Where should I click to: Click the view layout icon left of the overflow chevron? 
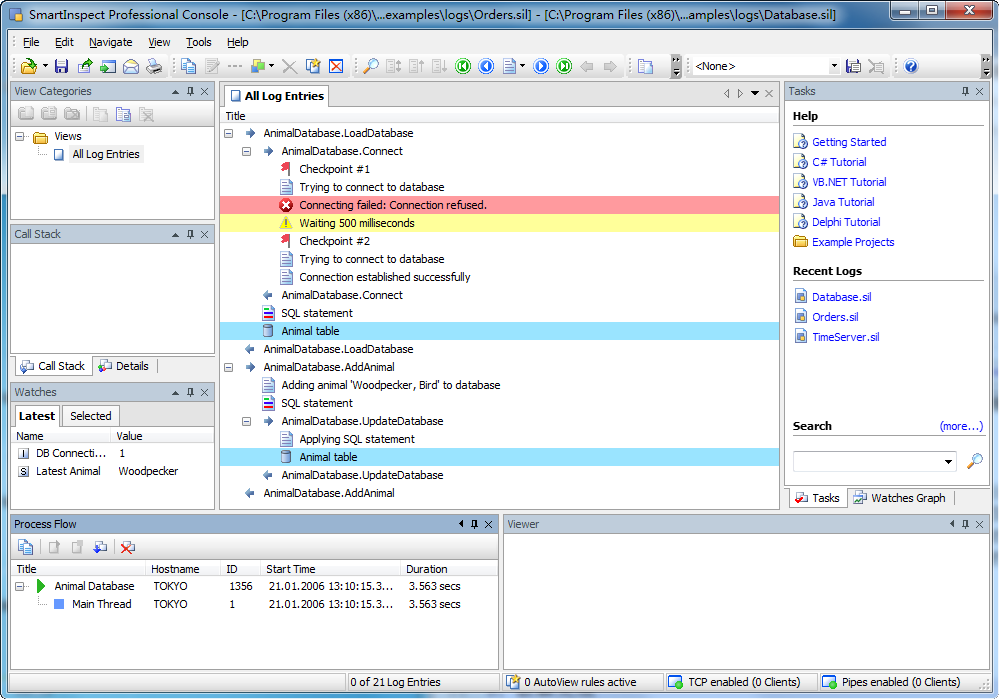[x=645, y=66]
